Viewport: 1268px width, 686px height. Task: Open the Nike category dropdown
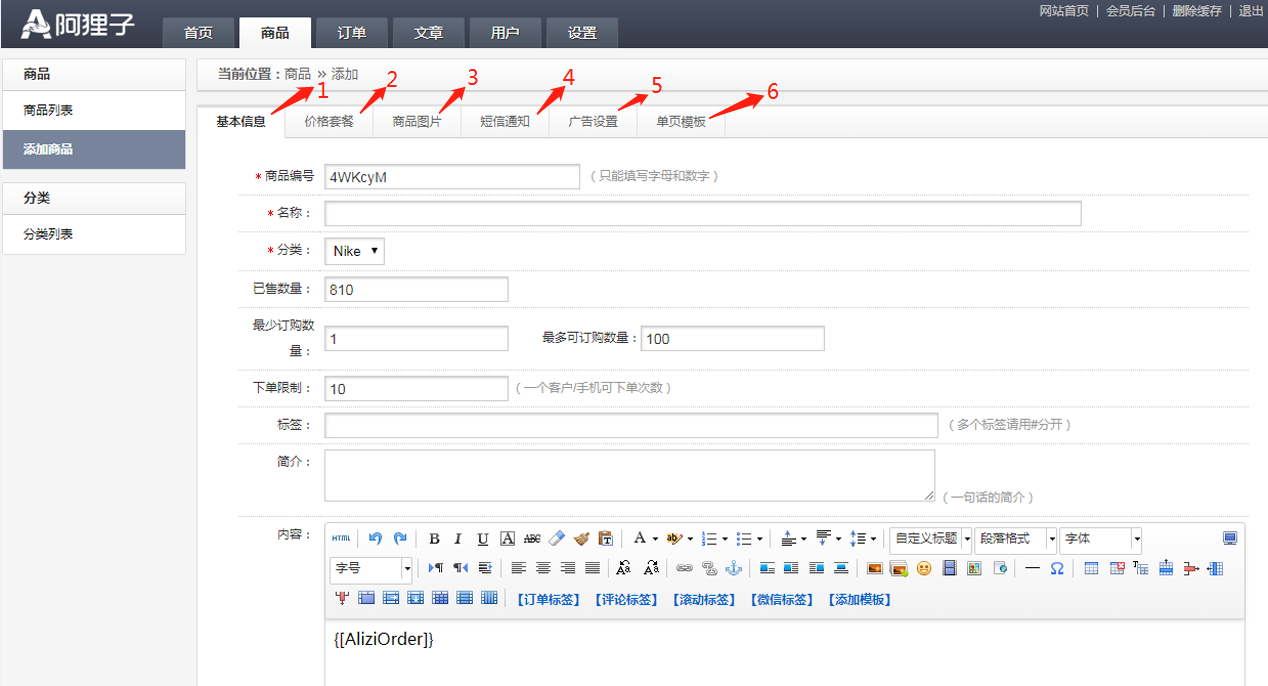click(355, 251)
